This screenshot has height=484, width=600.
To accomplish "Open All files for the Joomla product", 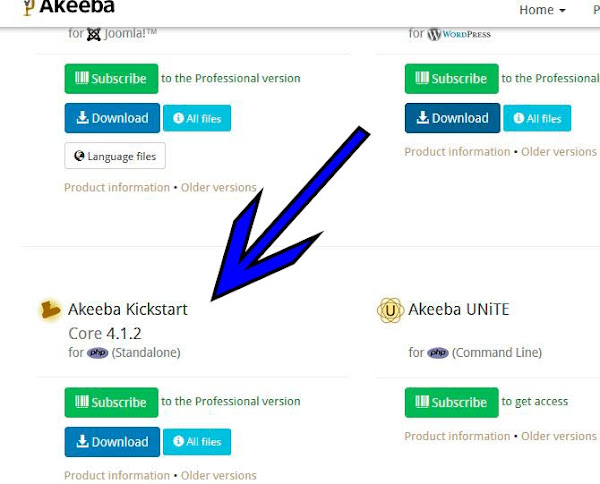I will (x=197, y=118).
